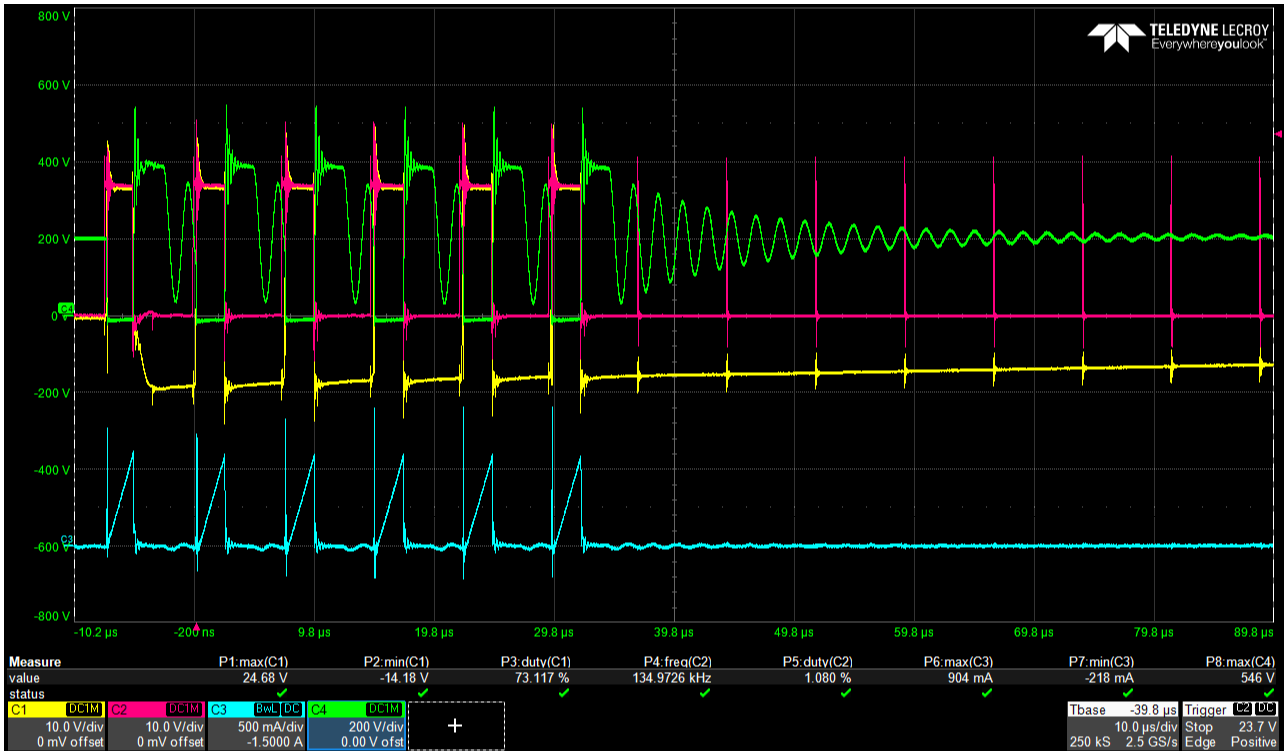Open the C1 channel descriptor box
Screen dimensions: 1287x755
click(55, 725)
